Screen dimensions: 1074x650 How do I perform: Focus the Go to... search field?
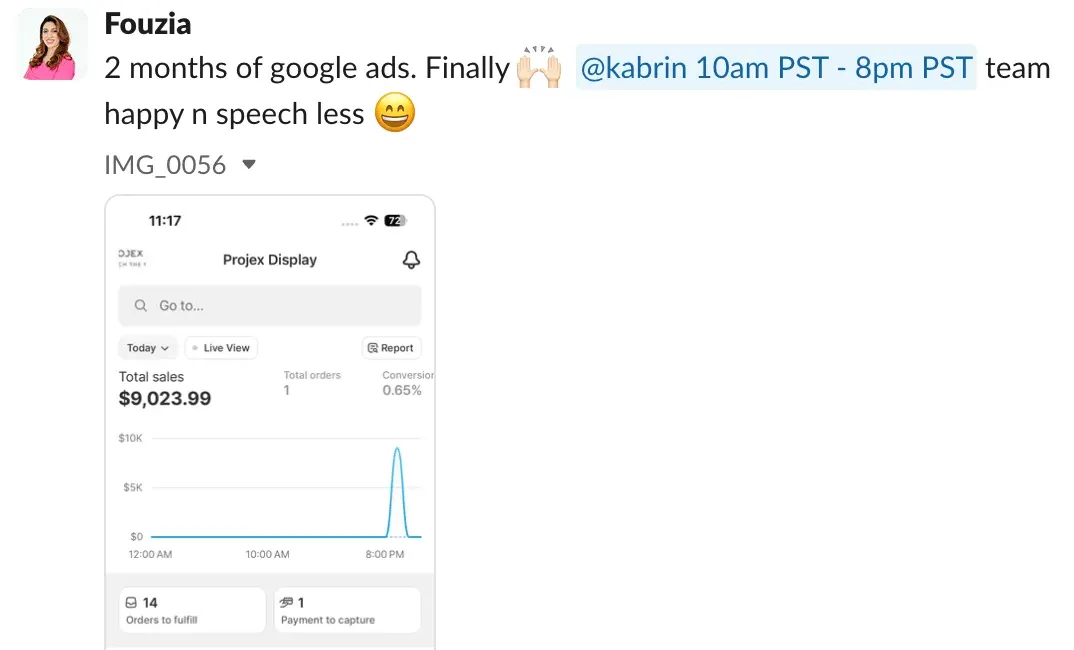click(x=270, y=305)
